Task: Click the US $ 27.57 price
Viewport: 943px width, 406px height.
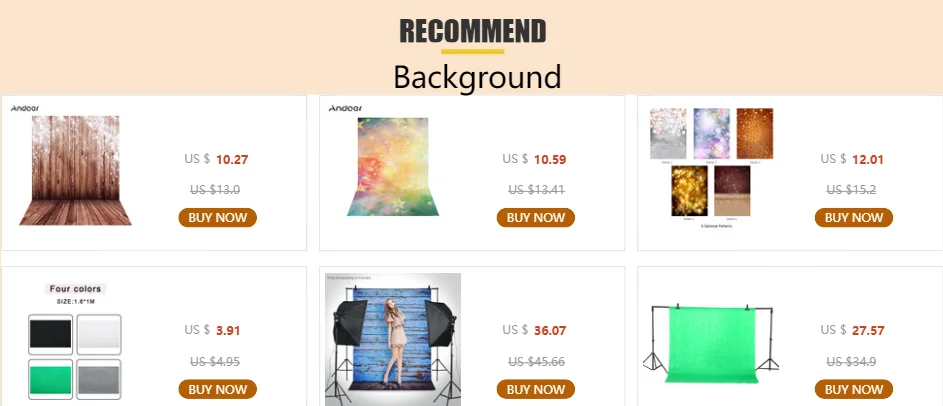Action: 853,330
